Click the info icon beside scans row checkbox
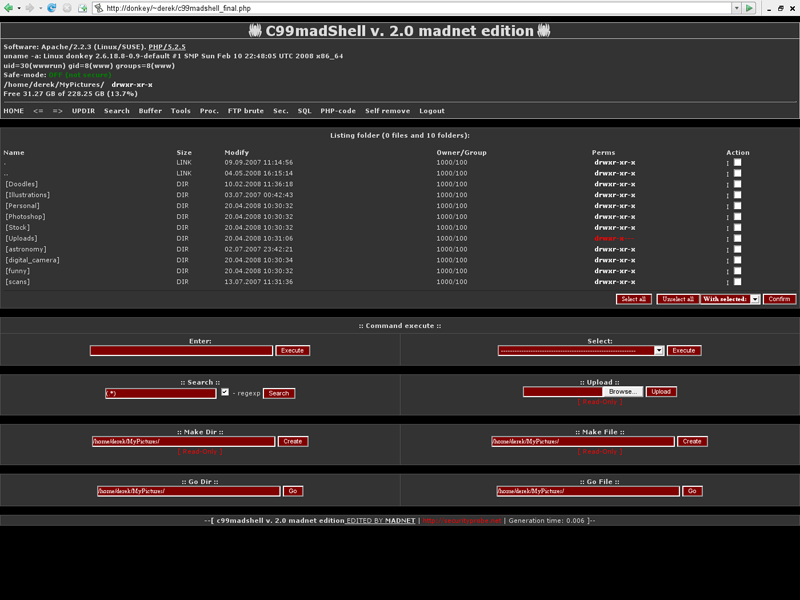Screen dimensions: 800x600 [x=728, y=282]
